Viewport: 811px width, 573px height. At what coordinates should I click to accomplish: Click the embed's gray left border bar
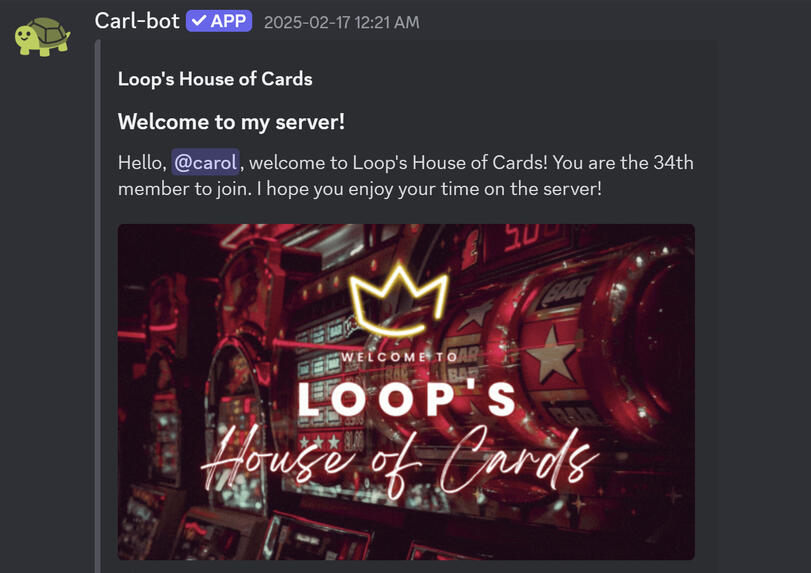[97, 306]
